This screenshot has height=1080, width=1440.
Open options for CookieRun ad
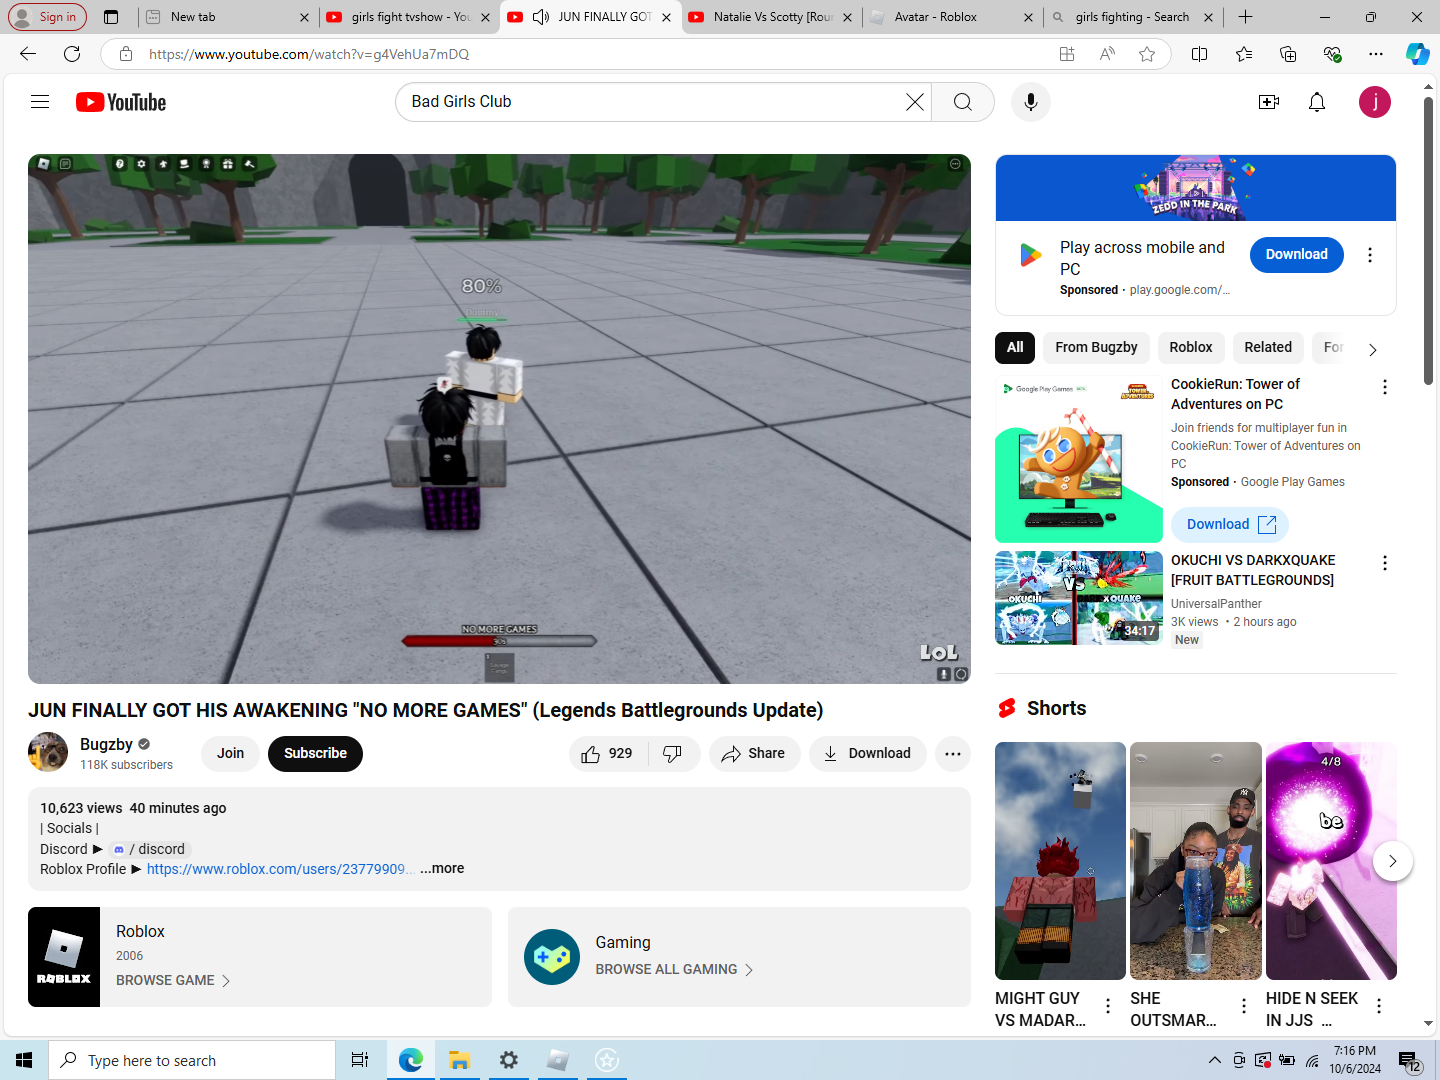(1385, 387)
